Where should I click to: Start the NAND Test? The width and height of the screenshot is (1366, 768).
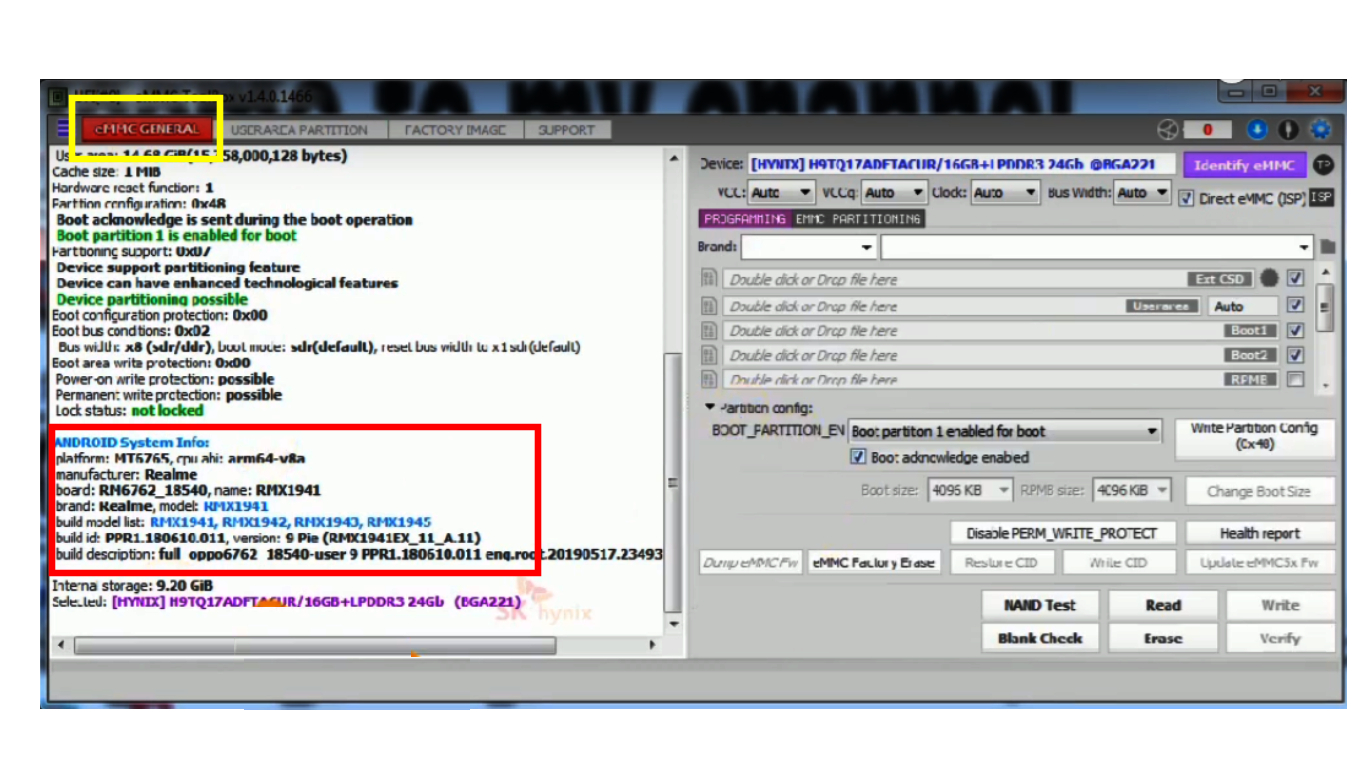1040,605
